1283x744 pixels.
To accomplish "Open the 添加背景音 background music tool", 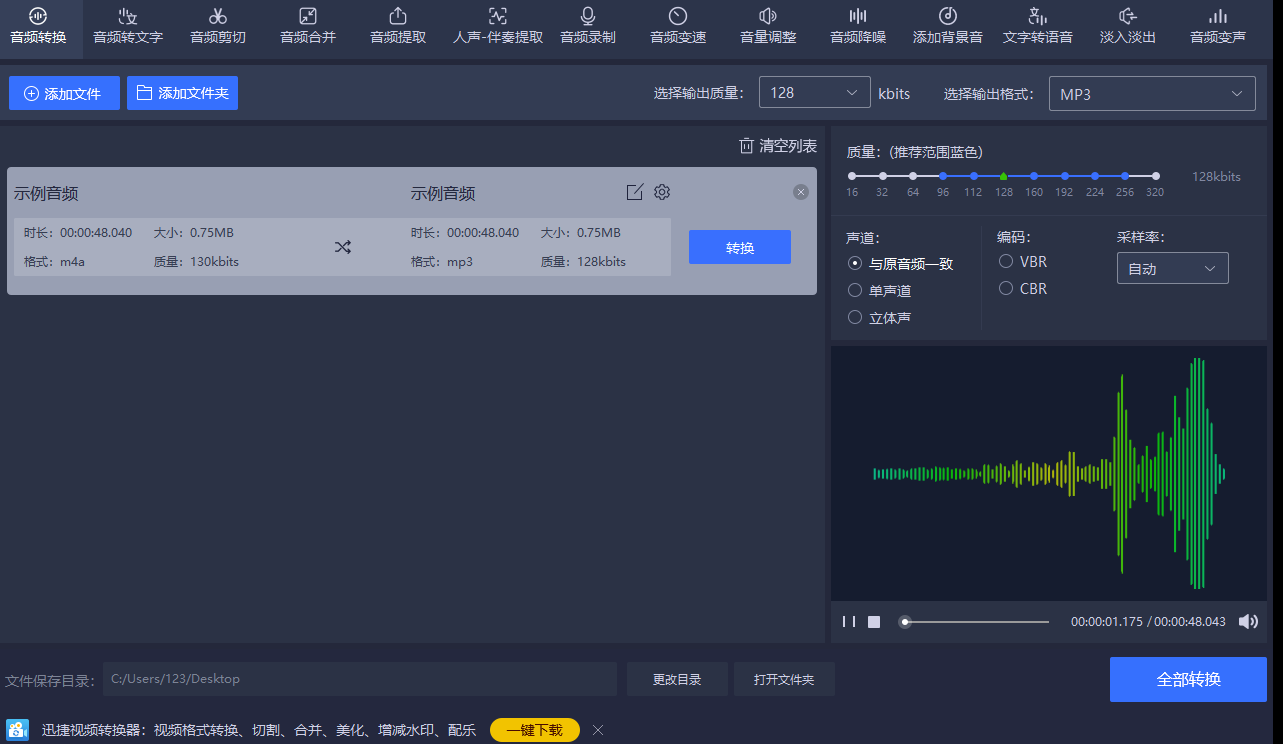I will (x=948, y=26).
